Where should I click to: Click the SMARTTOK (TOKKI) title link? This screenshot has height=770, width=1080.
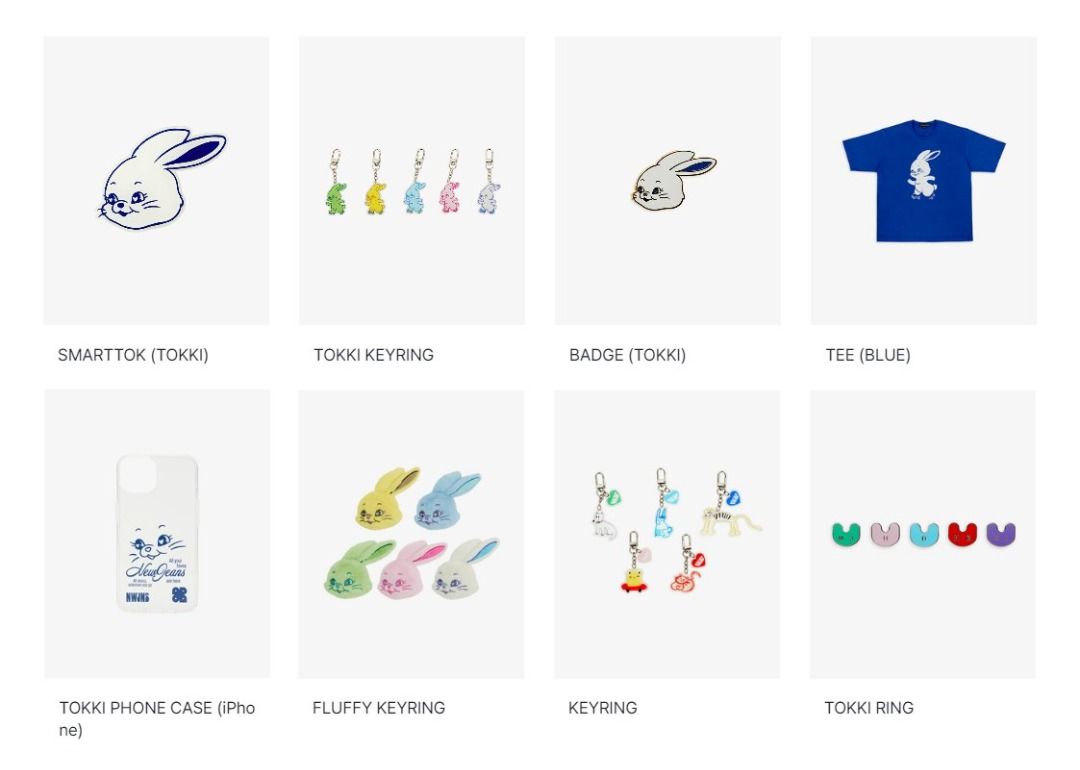[x=133, y=355]
